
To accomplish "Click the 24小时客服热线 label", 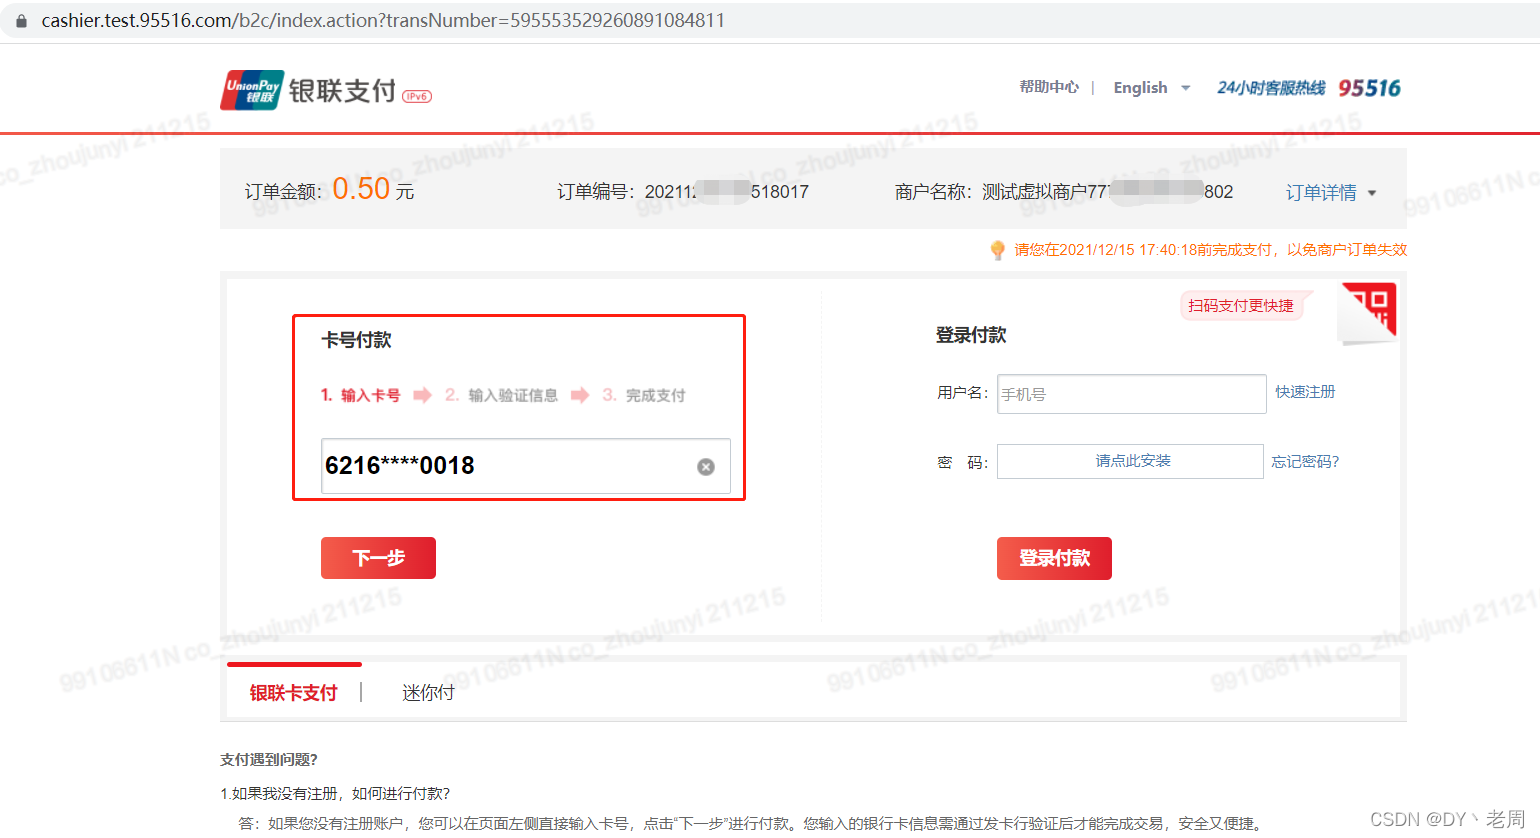I will (1271, 88).
